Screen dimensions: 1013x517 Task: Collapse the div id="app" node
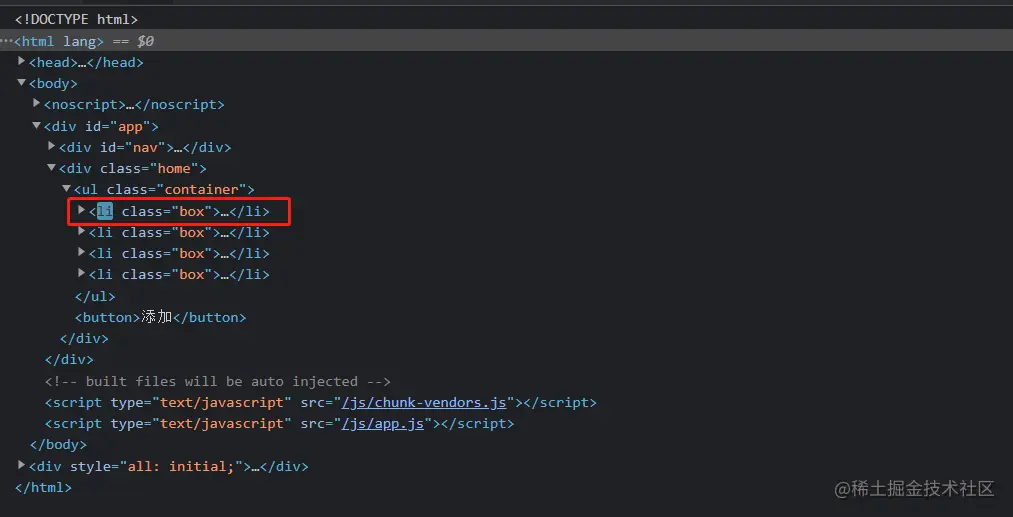pyautogui.click(x=37, y=125)
